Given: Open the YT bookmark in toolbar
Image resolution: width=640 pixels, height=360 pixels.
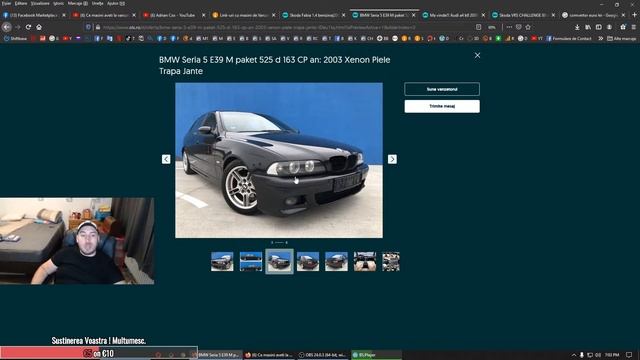Looking at the screenshot, I should pyautogui.click(x=537, y=38).
